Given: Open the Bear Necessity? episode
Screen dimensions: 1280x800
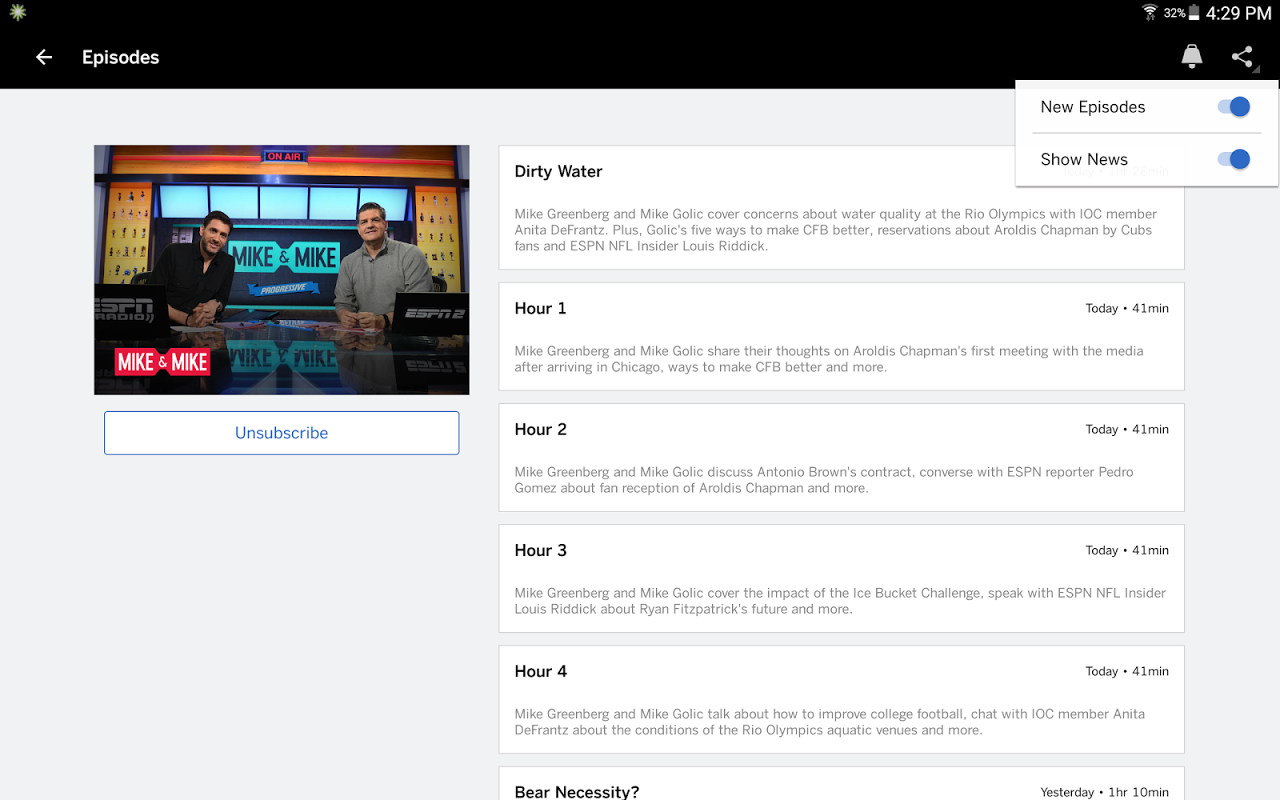Looking at the screenshot, I should (840, 789).
